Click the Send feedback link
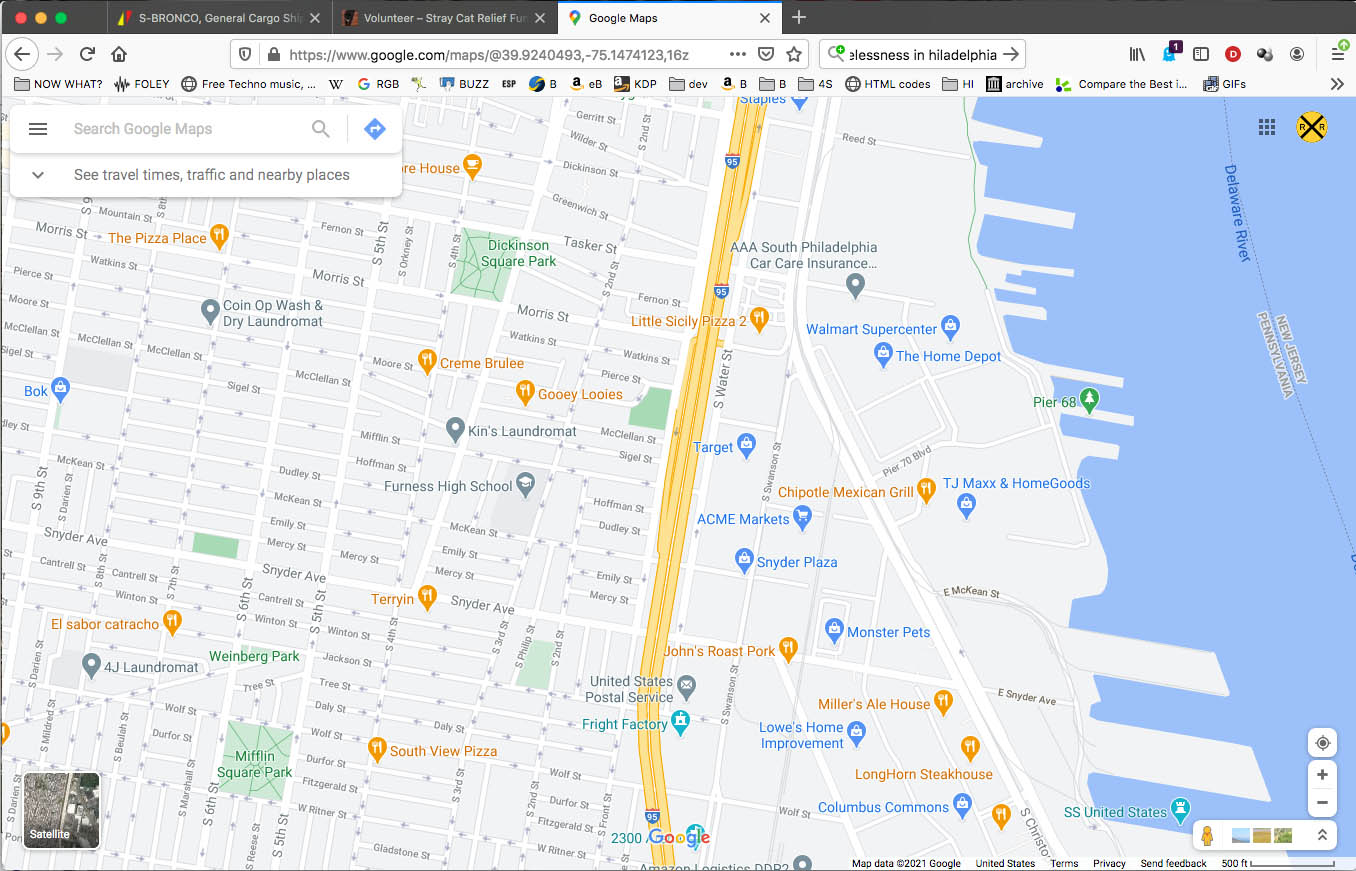Viewport: 1356px width, 871px height. [x=1174, y=863]
